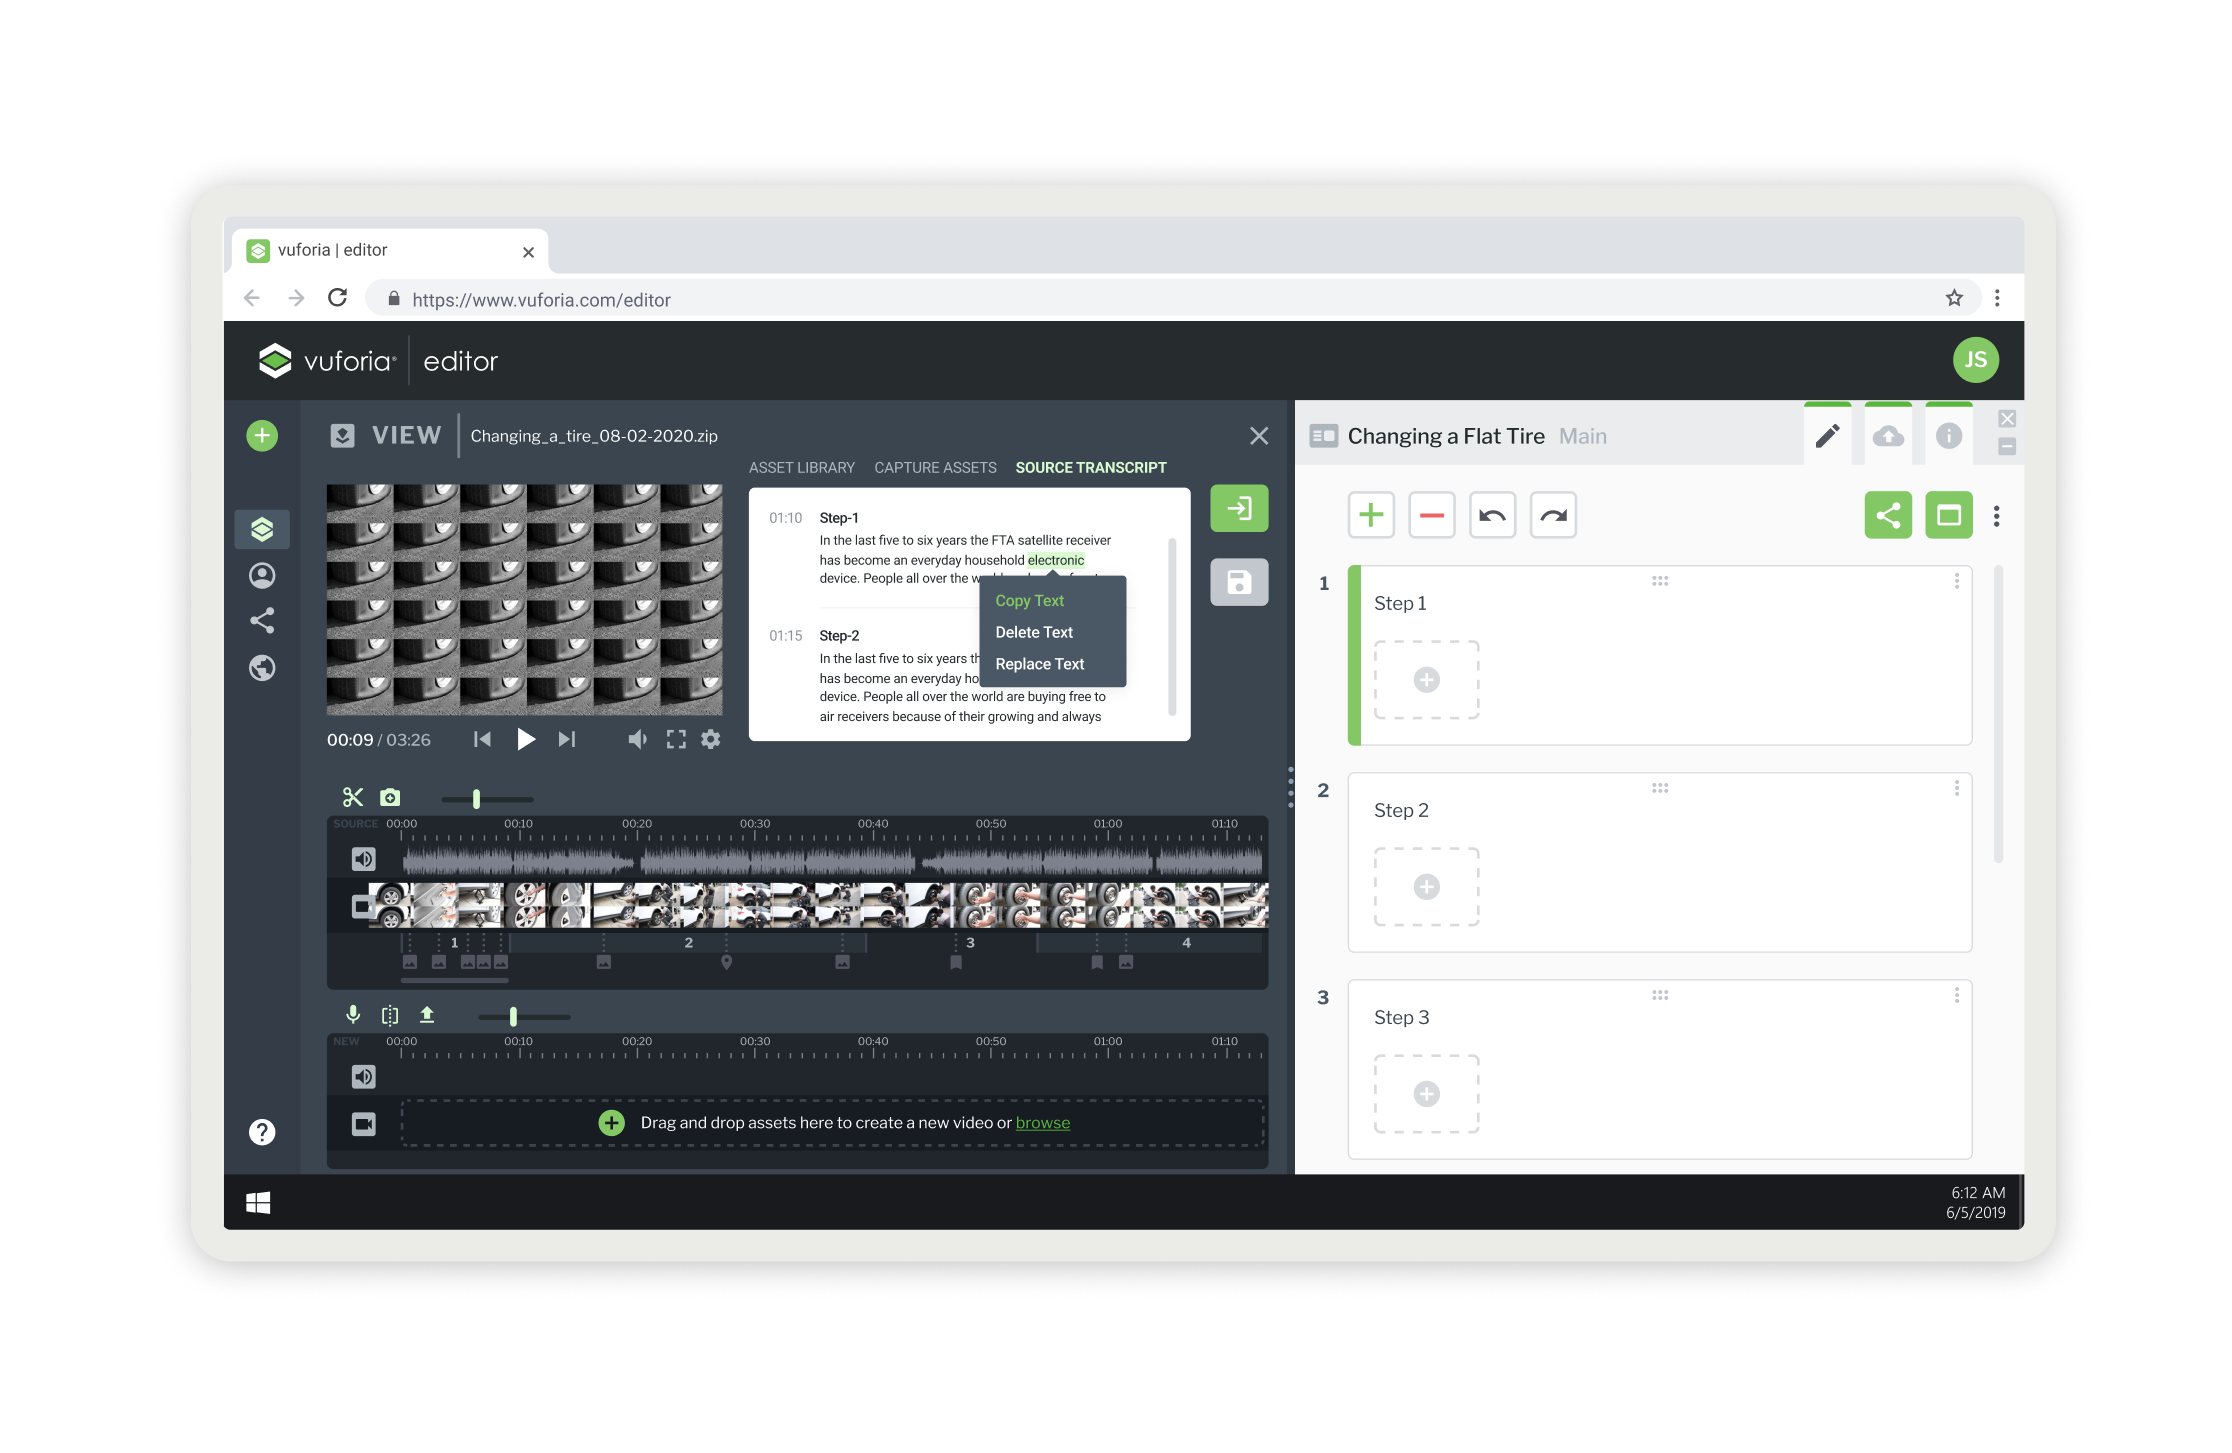Click the cloud upload icon
2232x1453 pixels.
pyautogui.click(x=1888, y=435)
